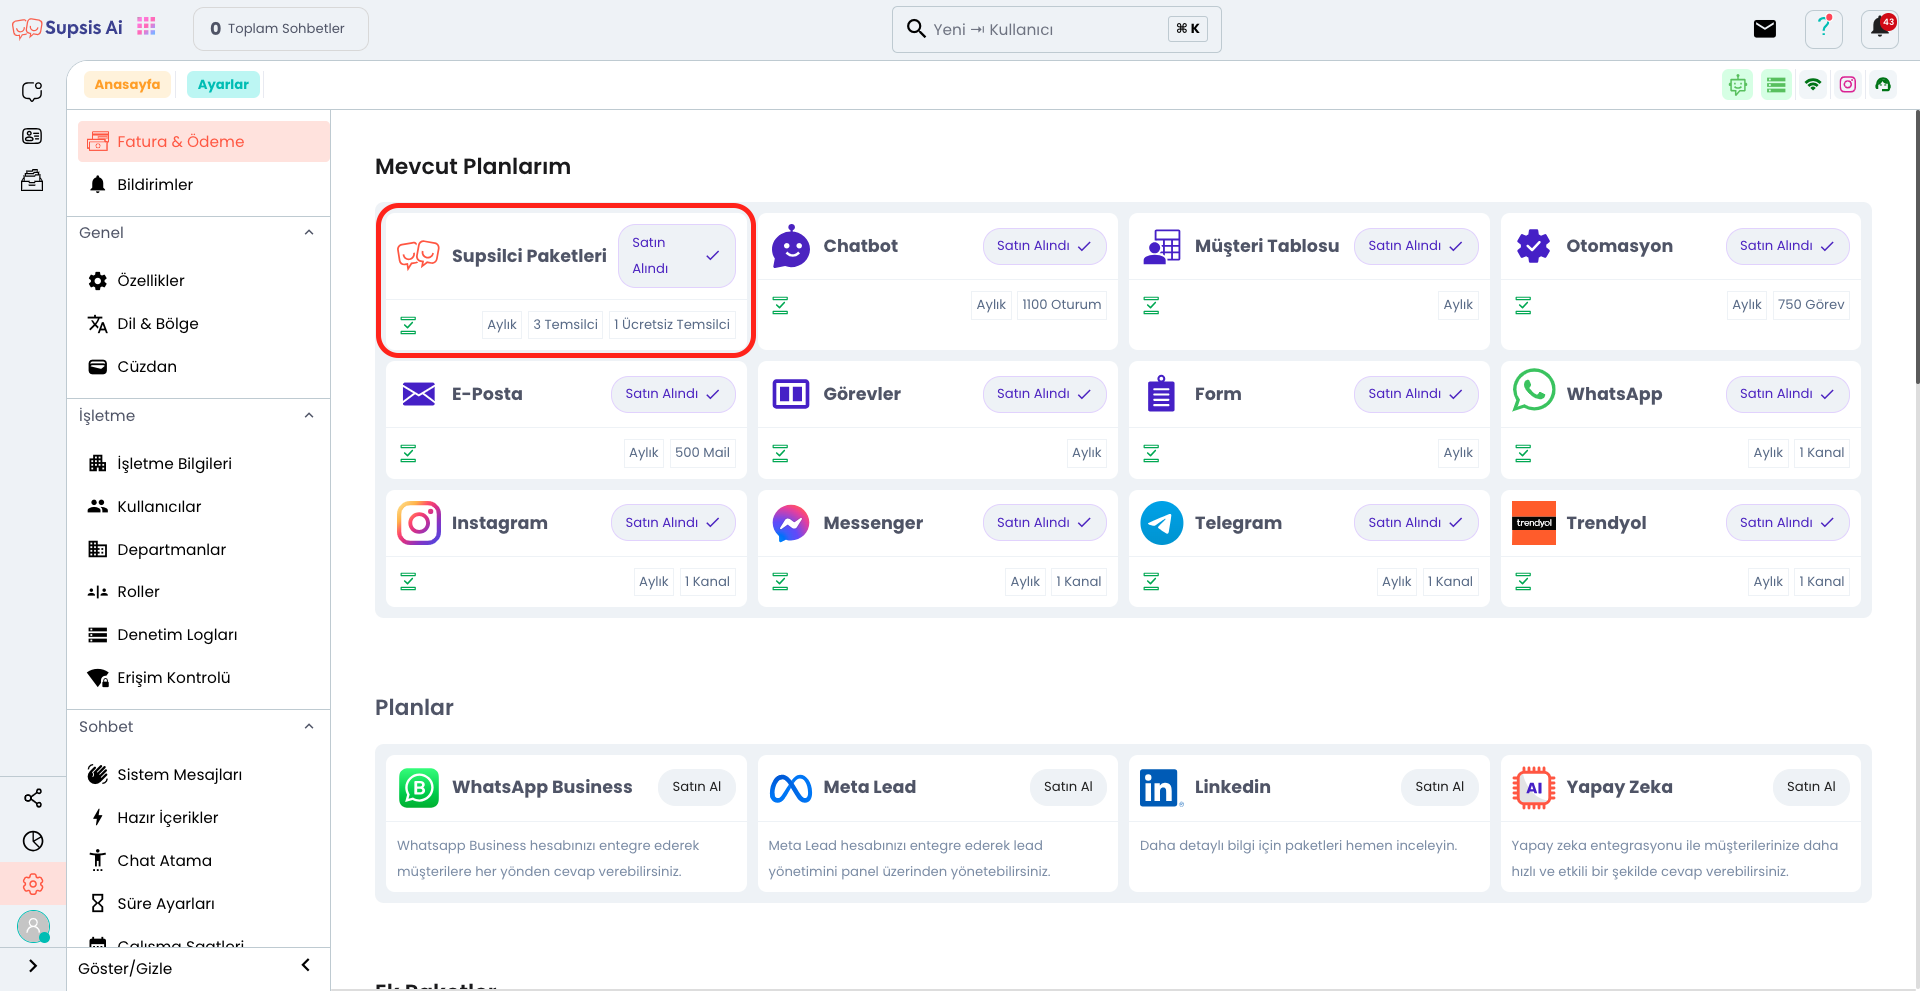Click the page vertical scrollbar
The width and height of the screenshot is (1920, 991).
1916,247
